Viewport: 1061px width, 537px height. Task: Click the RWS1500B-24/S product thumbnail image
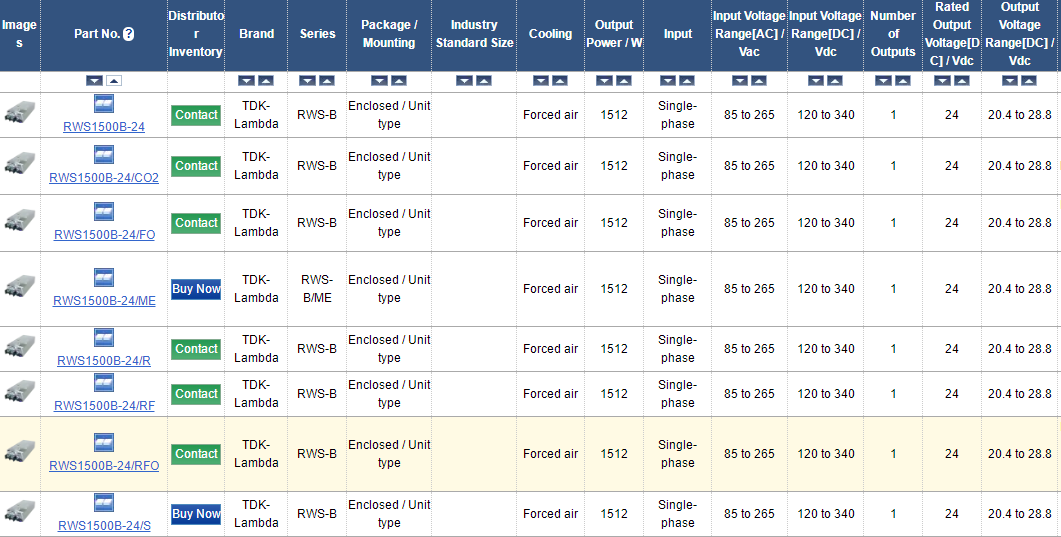point(20,513)
